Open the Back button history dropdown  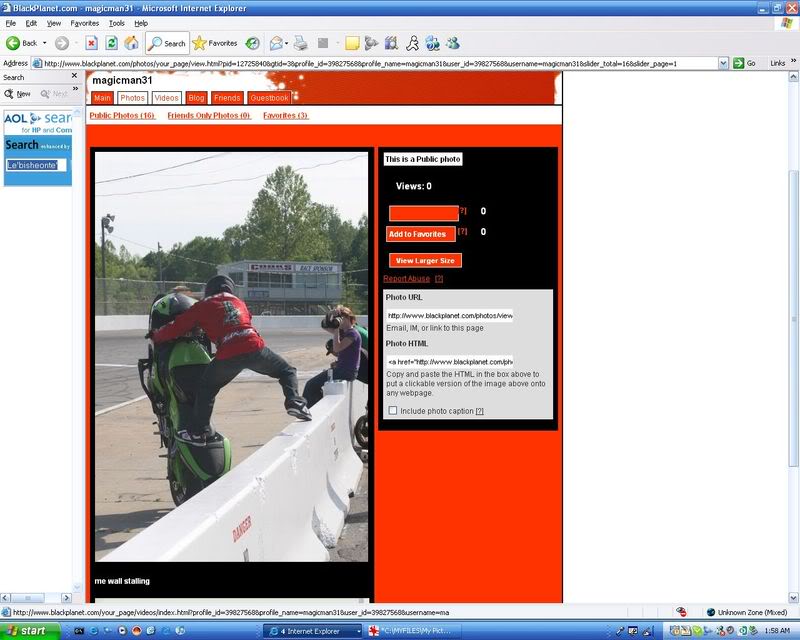(x=43, y=44)
